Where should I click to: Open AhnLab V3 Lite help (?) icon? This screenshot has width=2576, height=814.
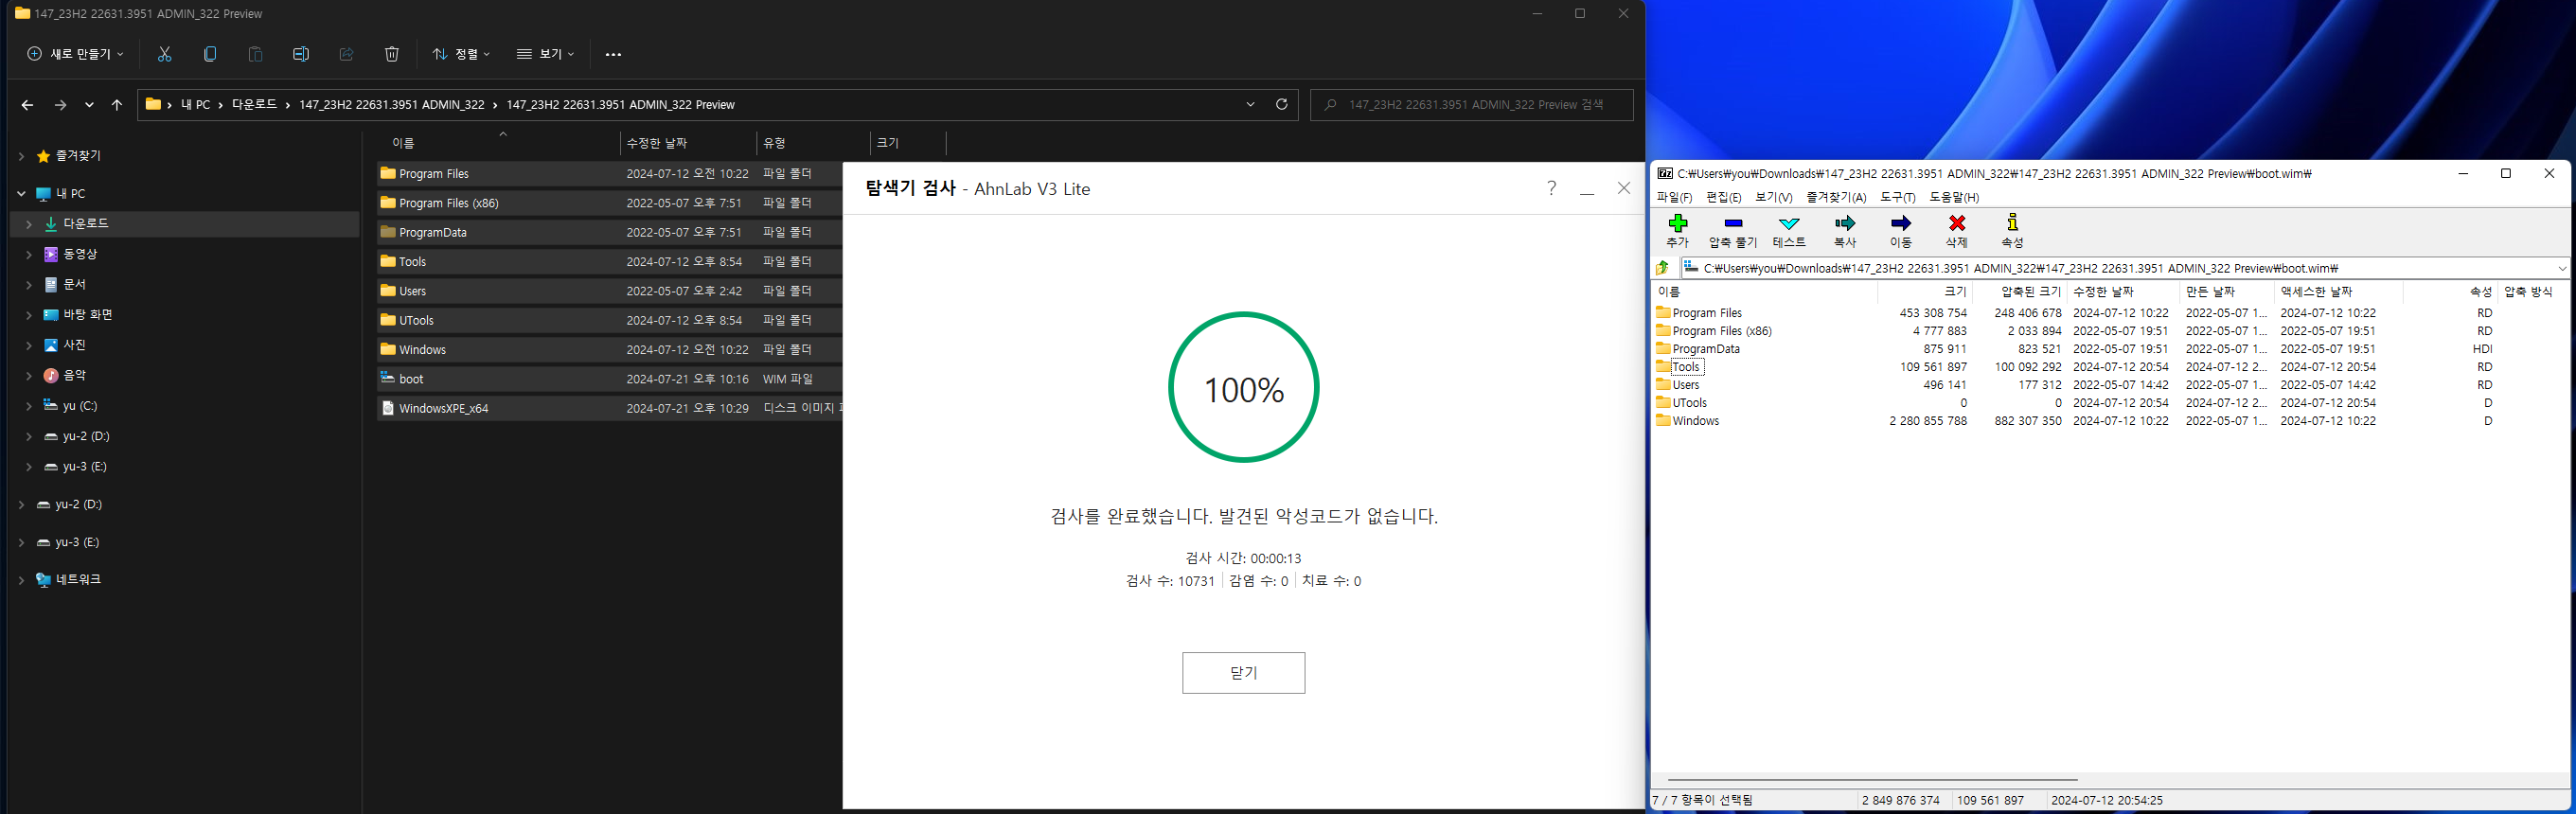(x=1551, y=188)
